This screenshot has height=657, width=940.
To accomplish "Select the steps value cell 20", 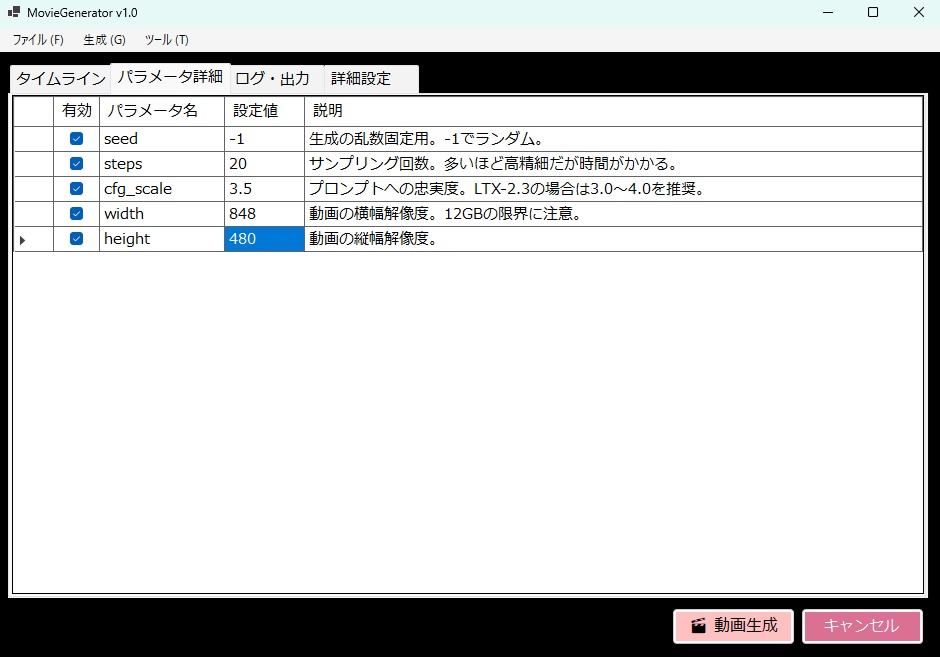I will (264, 164).
